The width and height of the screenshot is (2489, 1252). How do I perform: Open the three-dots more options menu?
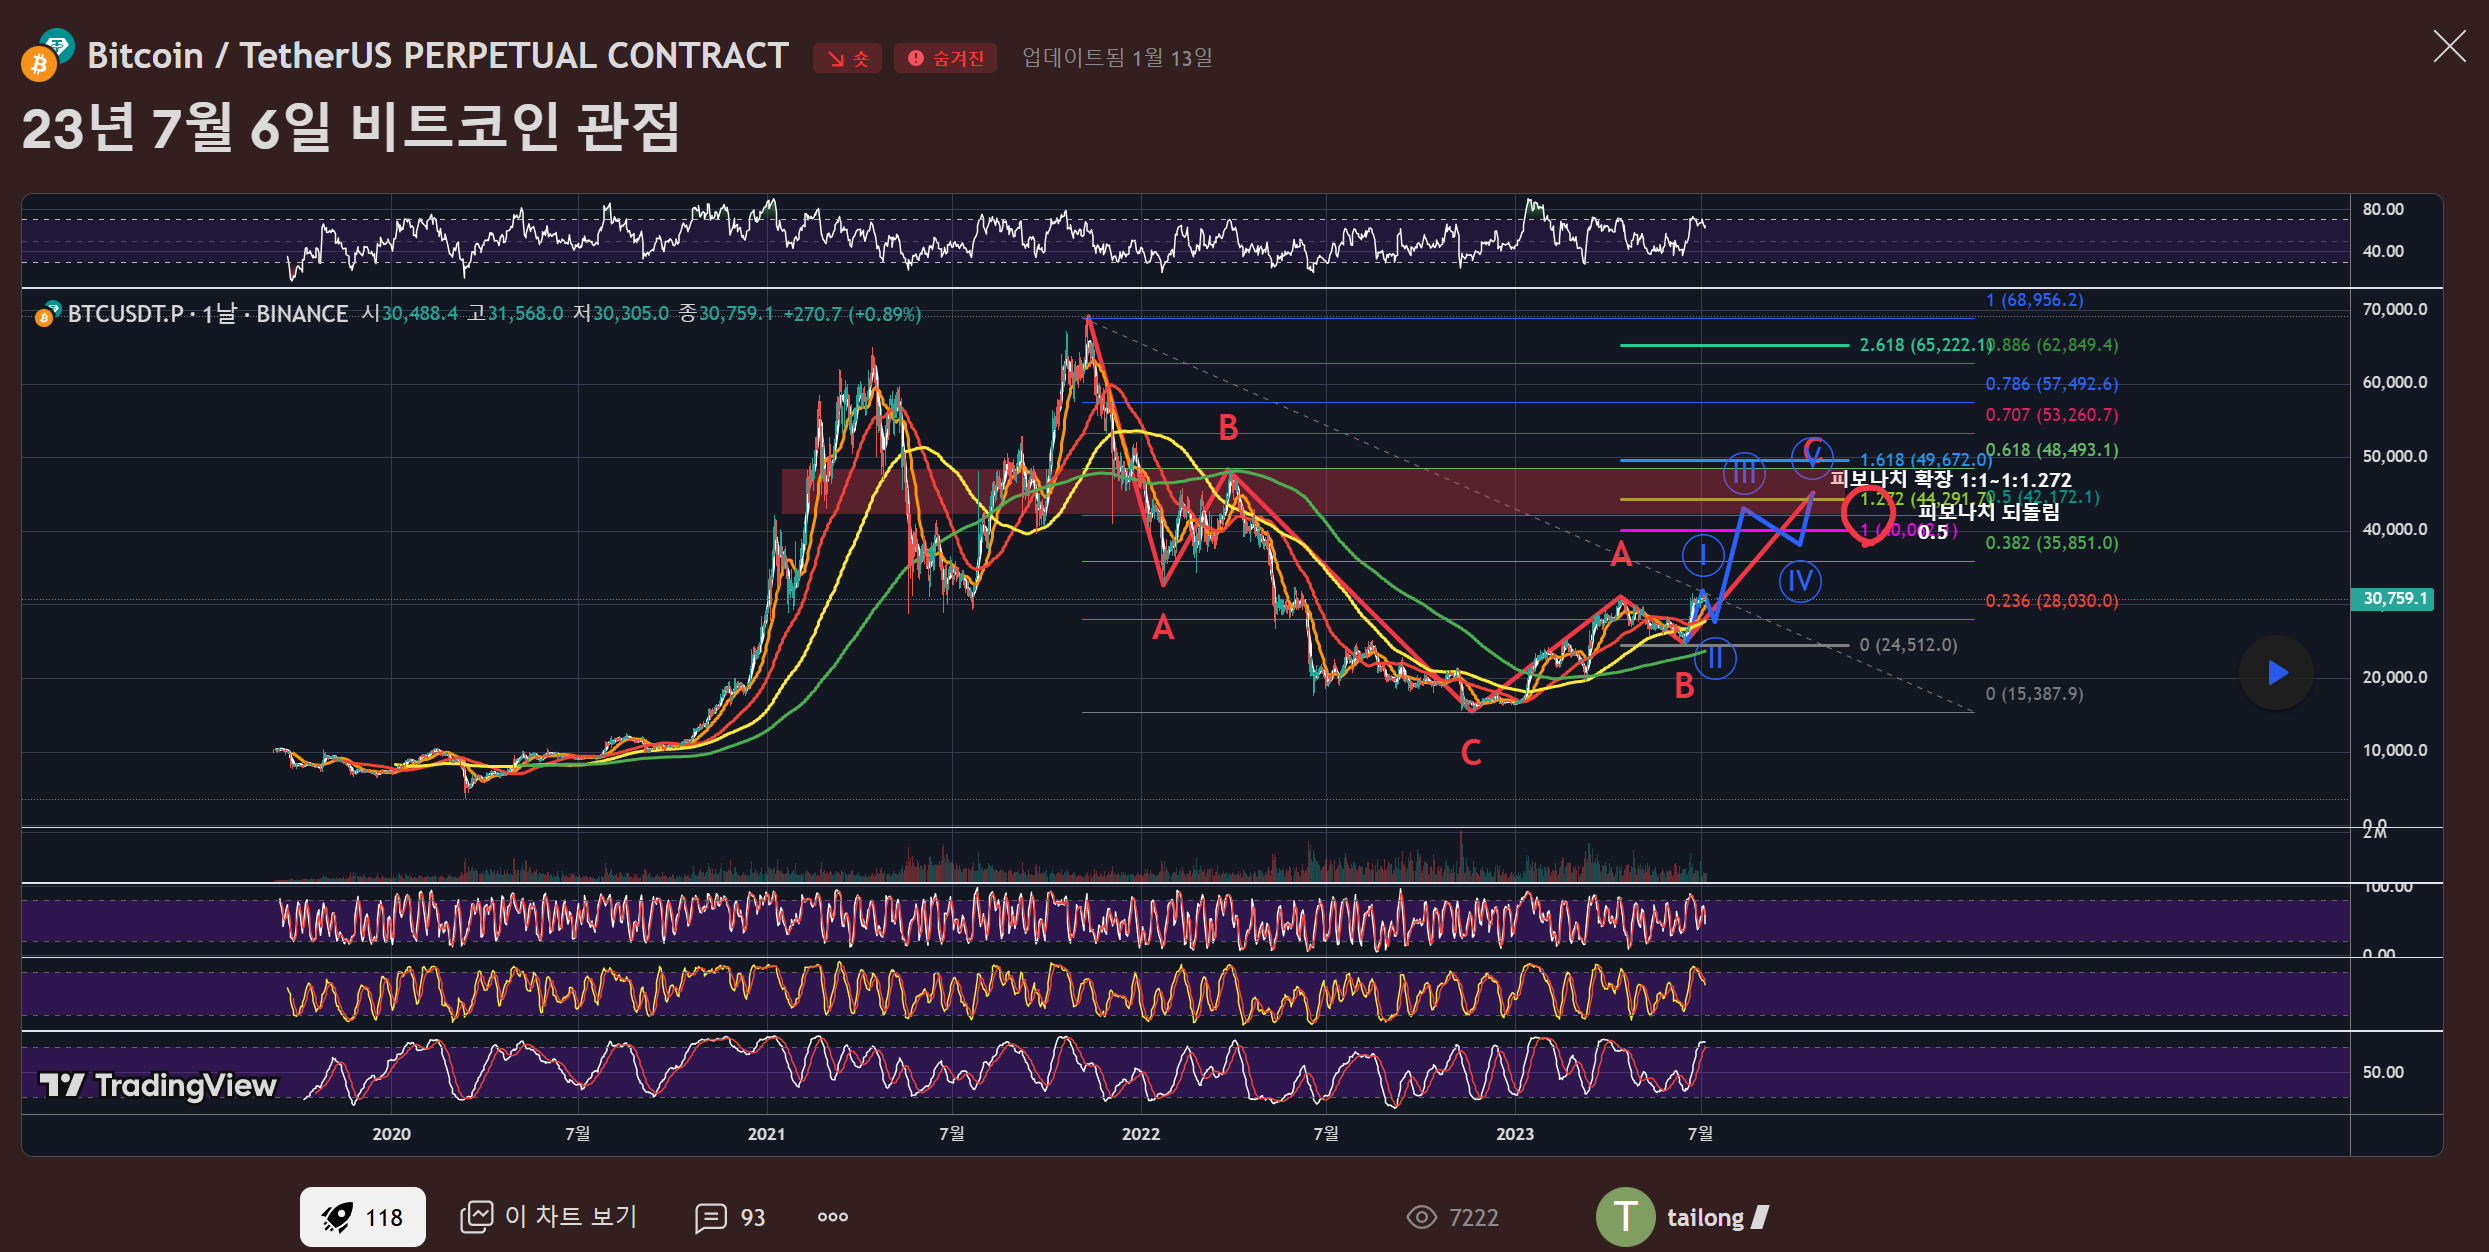[832, 1217]
